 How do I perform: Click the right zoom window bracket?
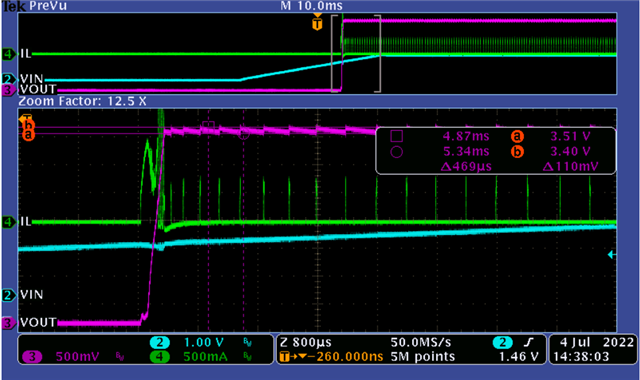378,53
